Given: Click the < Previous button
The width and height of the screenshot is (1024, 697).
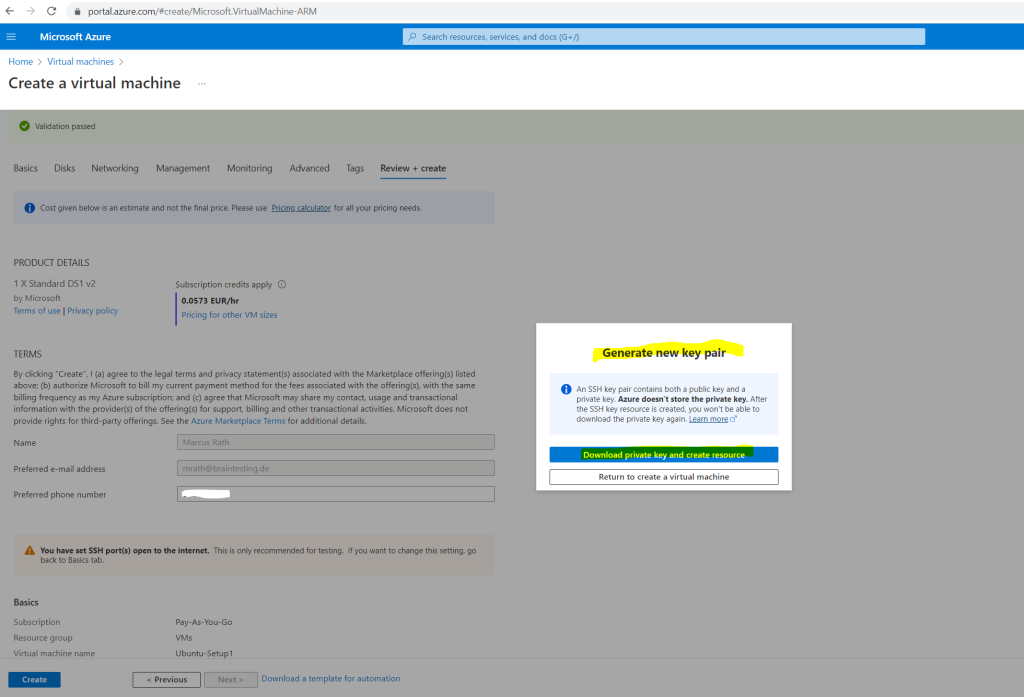Looking at the screenshot, I should pyautogui.click(x=167, y=679).
